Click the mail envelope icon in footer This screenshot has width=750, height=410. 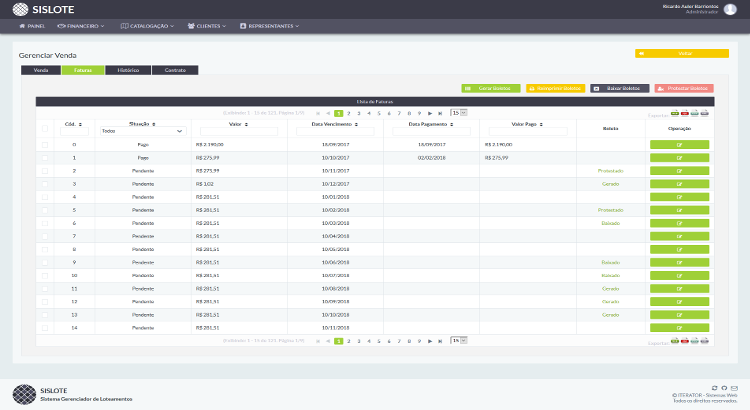point(734,388)
